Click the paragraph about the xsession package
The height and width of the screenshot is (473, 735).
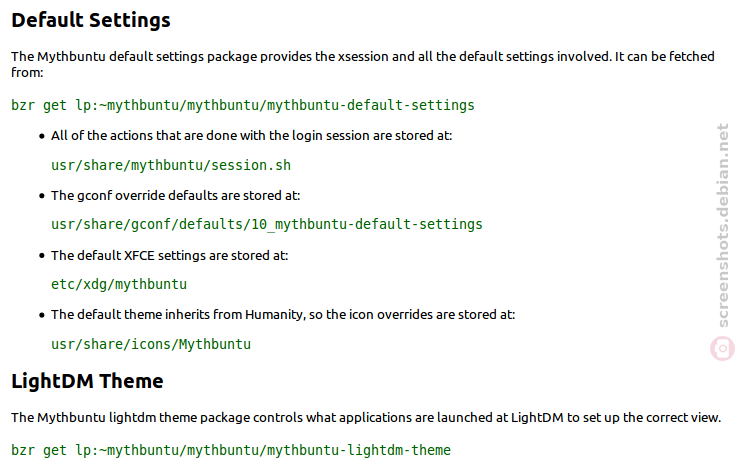(x=363, y=64)
